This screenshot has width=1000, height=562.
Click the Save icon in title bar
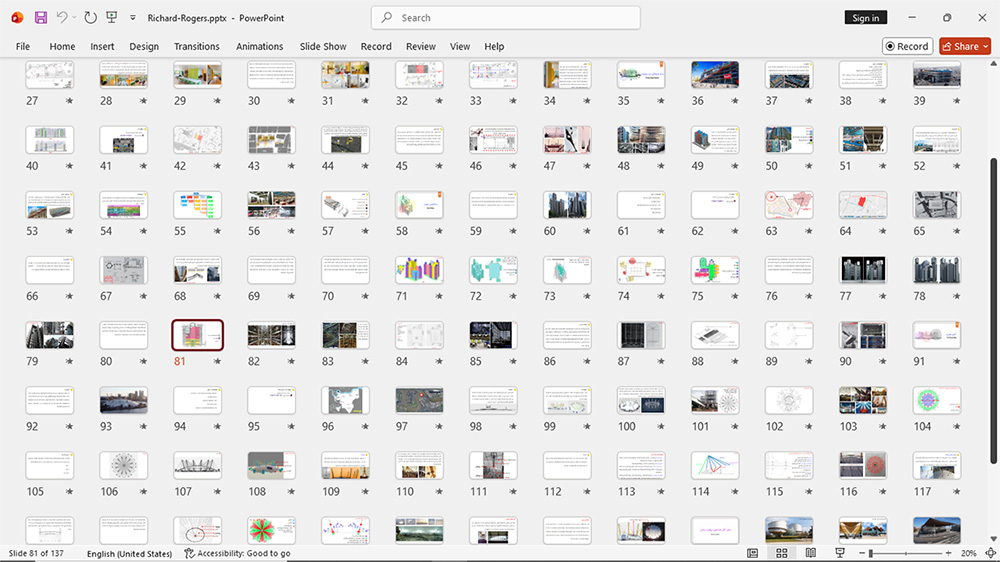point(41,18)
